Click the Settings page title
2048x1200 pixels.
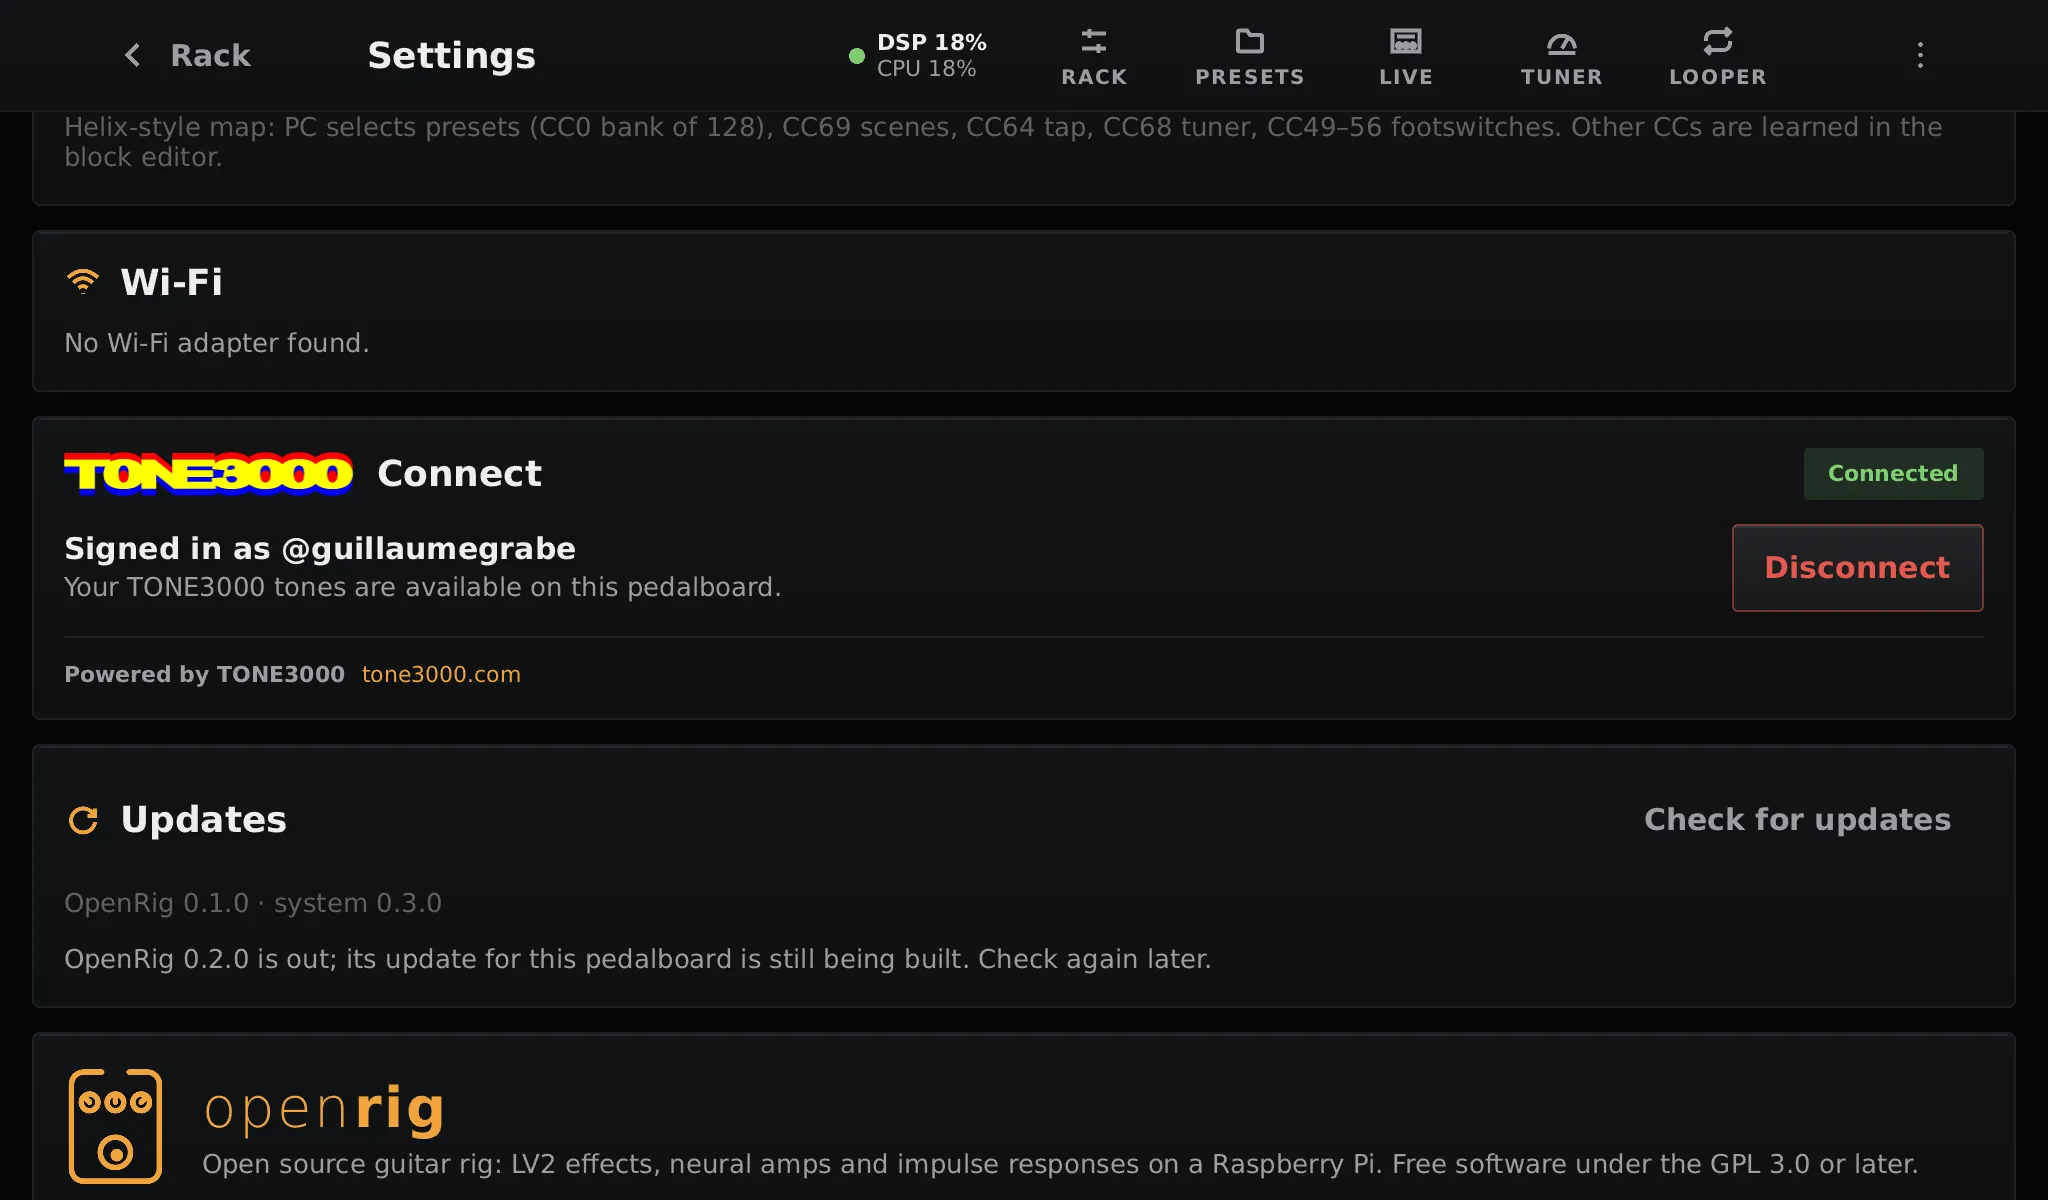pos(451,56)
